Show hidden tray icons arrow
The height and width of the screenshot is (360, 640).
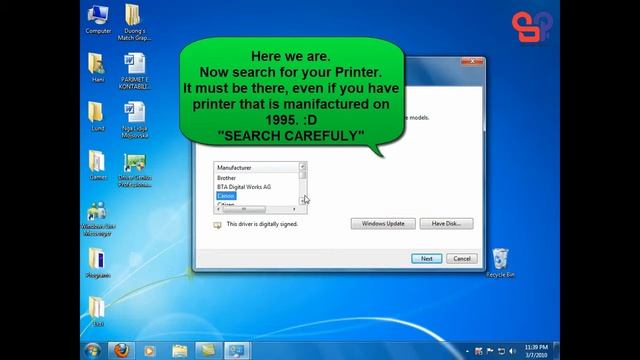467,351
